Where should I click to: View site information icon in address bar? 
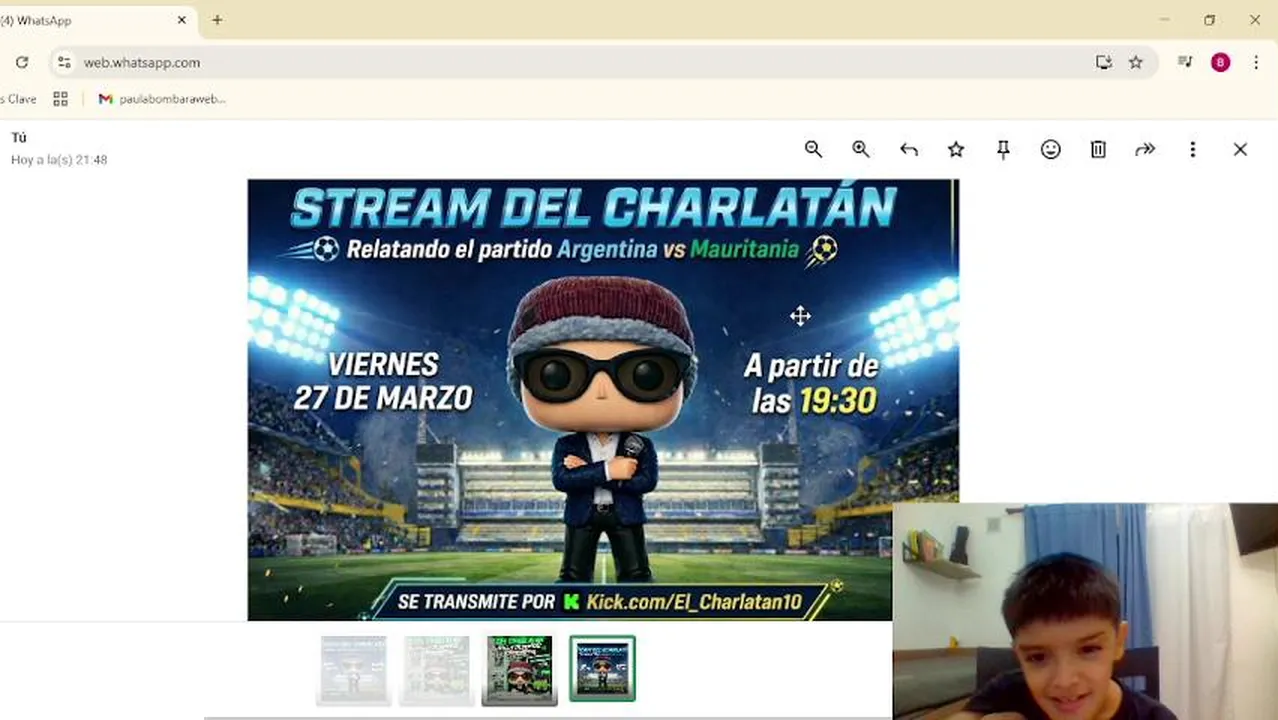(x=64, y=62)
